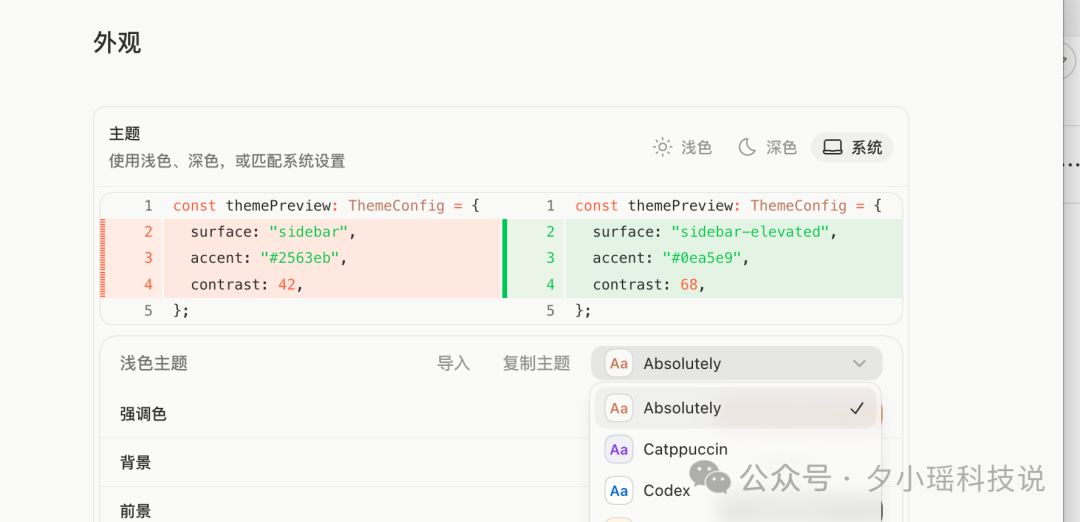Click the Codex Aa preview icon

(x=619, y=491)
